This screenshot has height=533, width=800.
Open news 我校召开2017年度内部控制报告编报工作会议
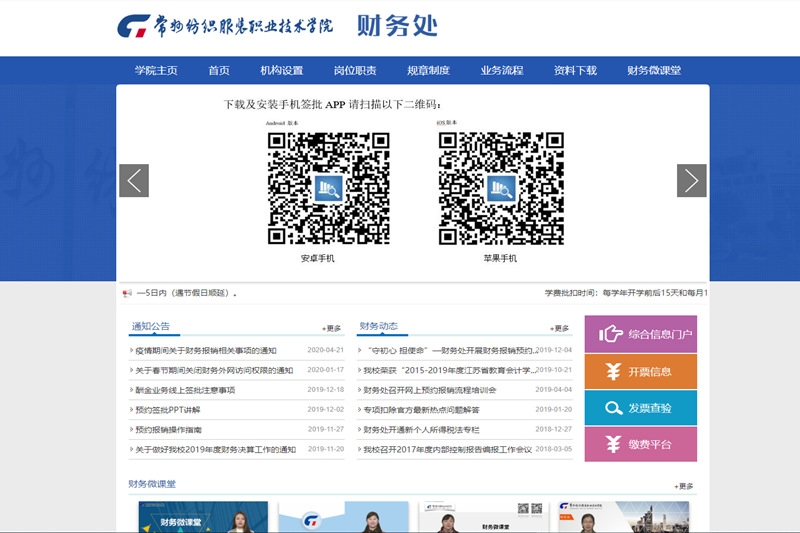(447, 449)
